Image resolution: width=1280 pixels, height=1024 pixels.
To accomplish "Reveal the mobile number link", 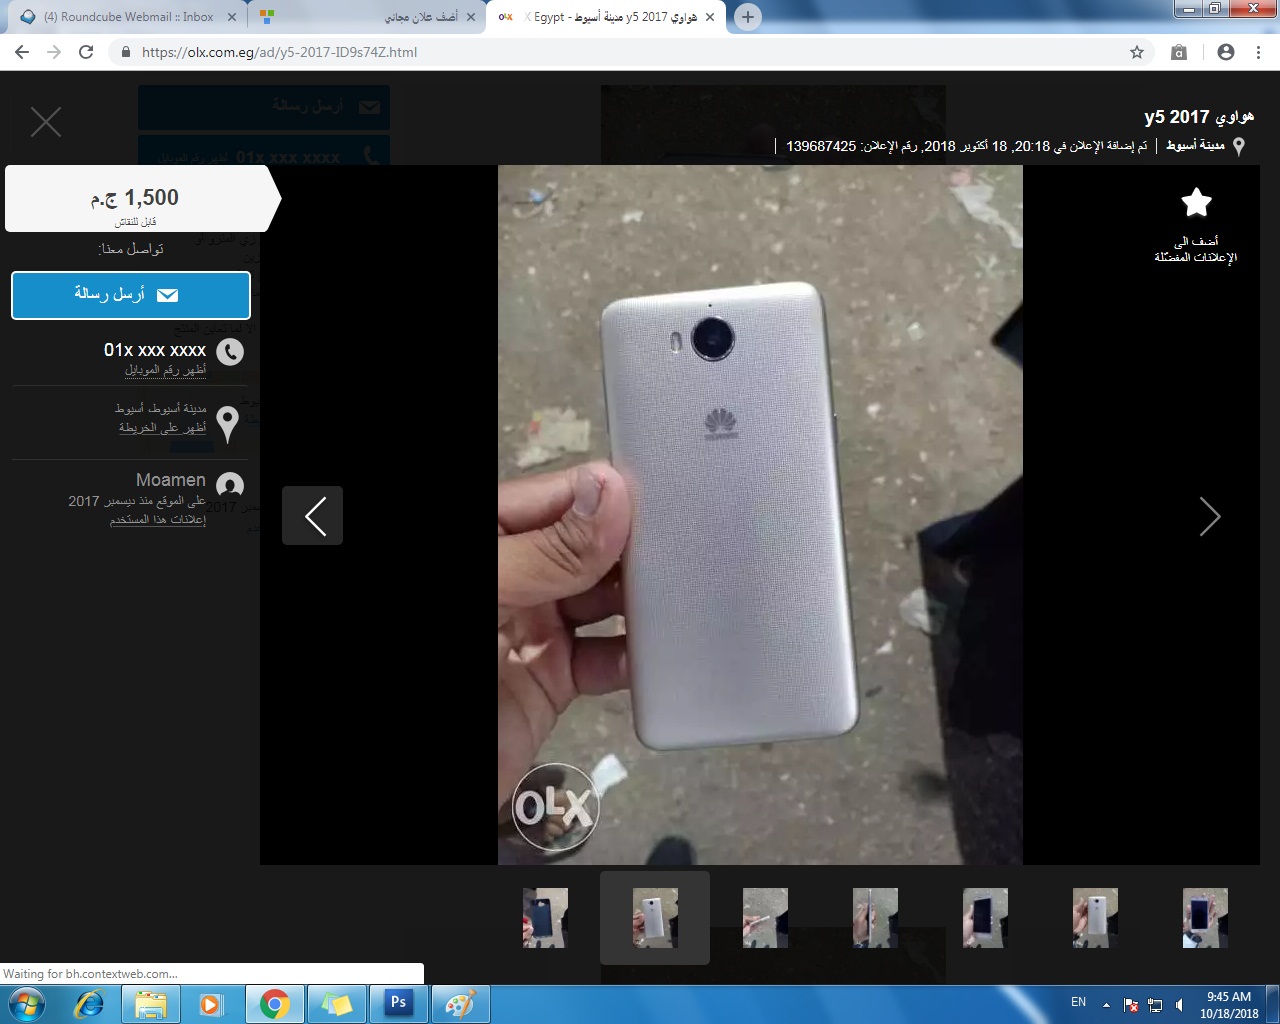I will coord(165,370).
